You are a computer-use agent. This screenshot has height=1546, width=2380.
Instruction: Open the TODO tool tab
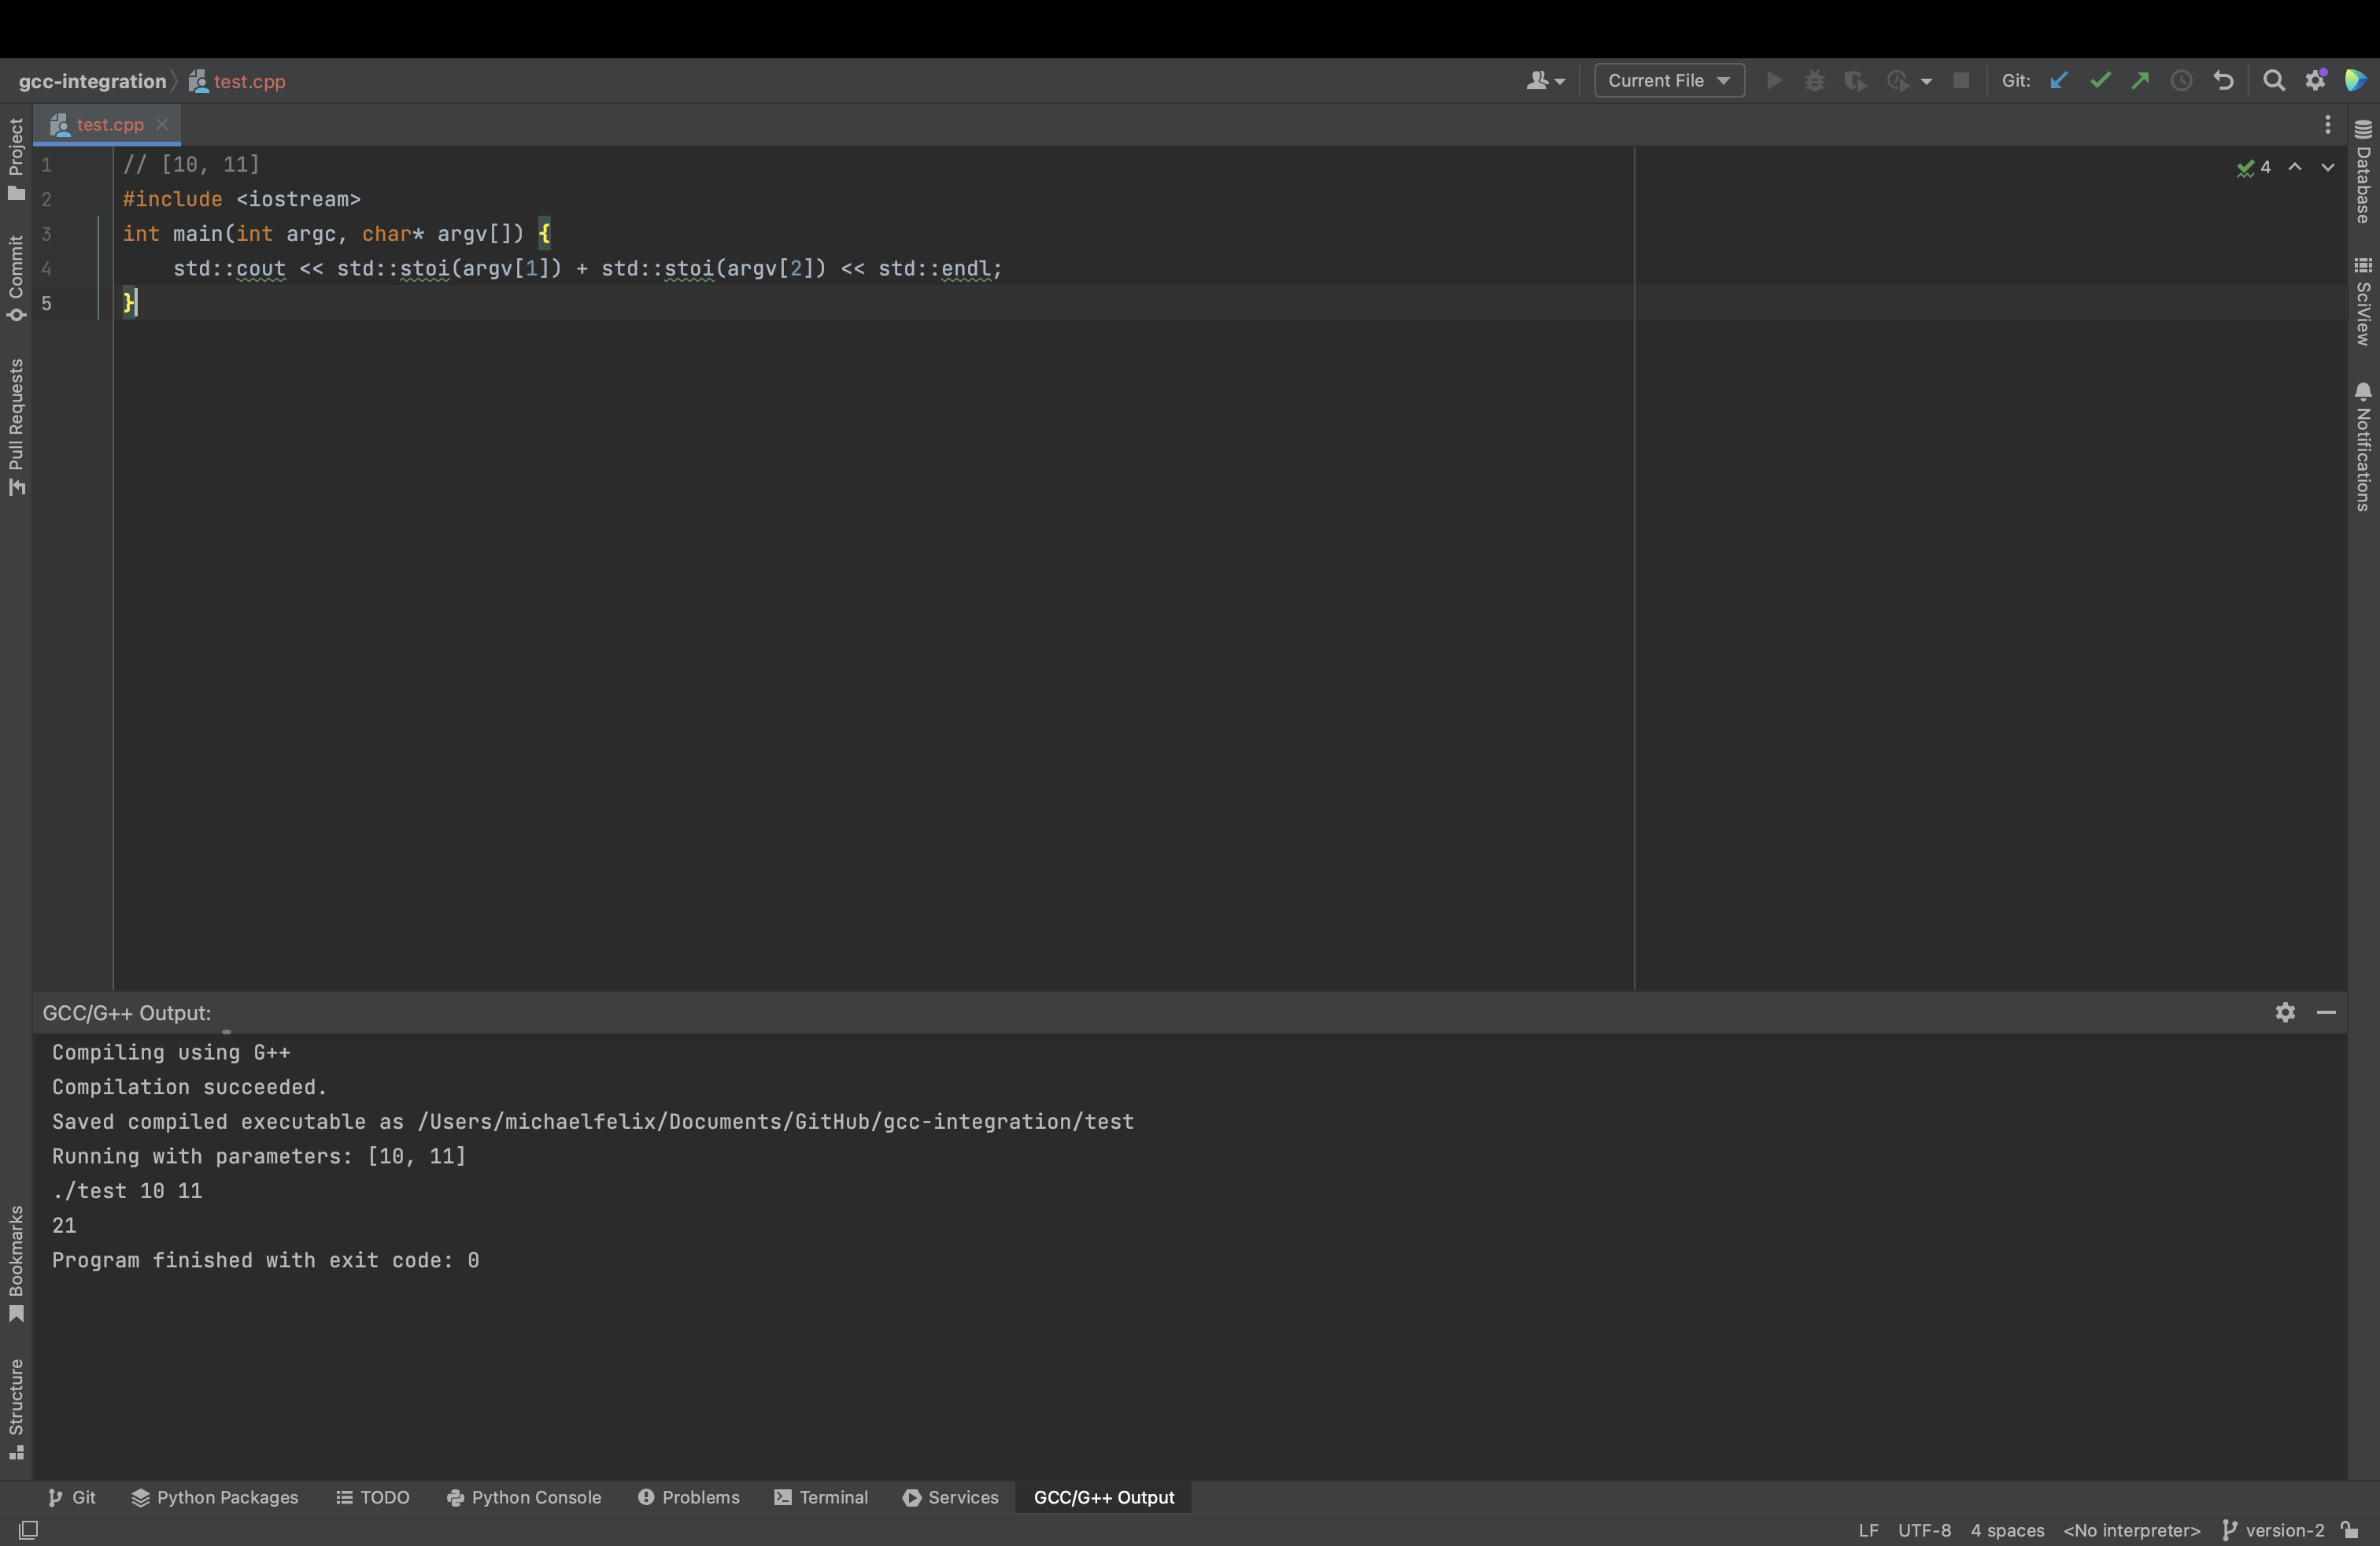373,1498
